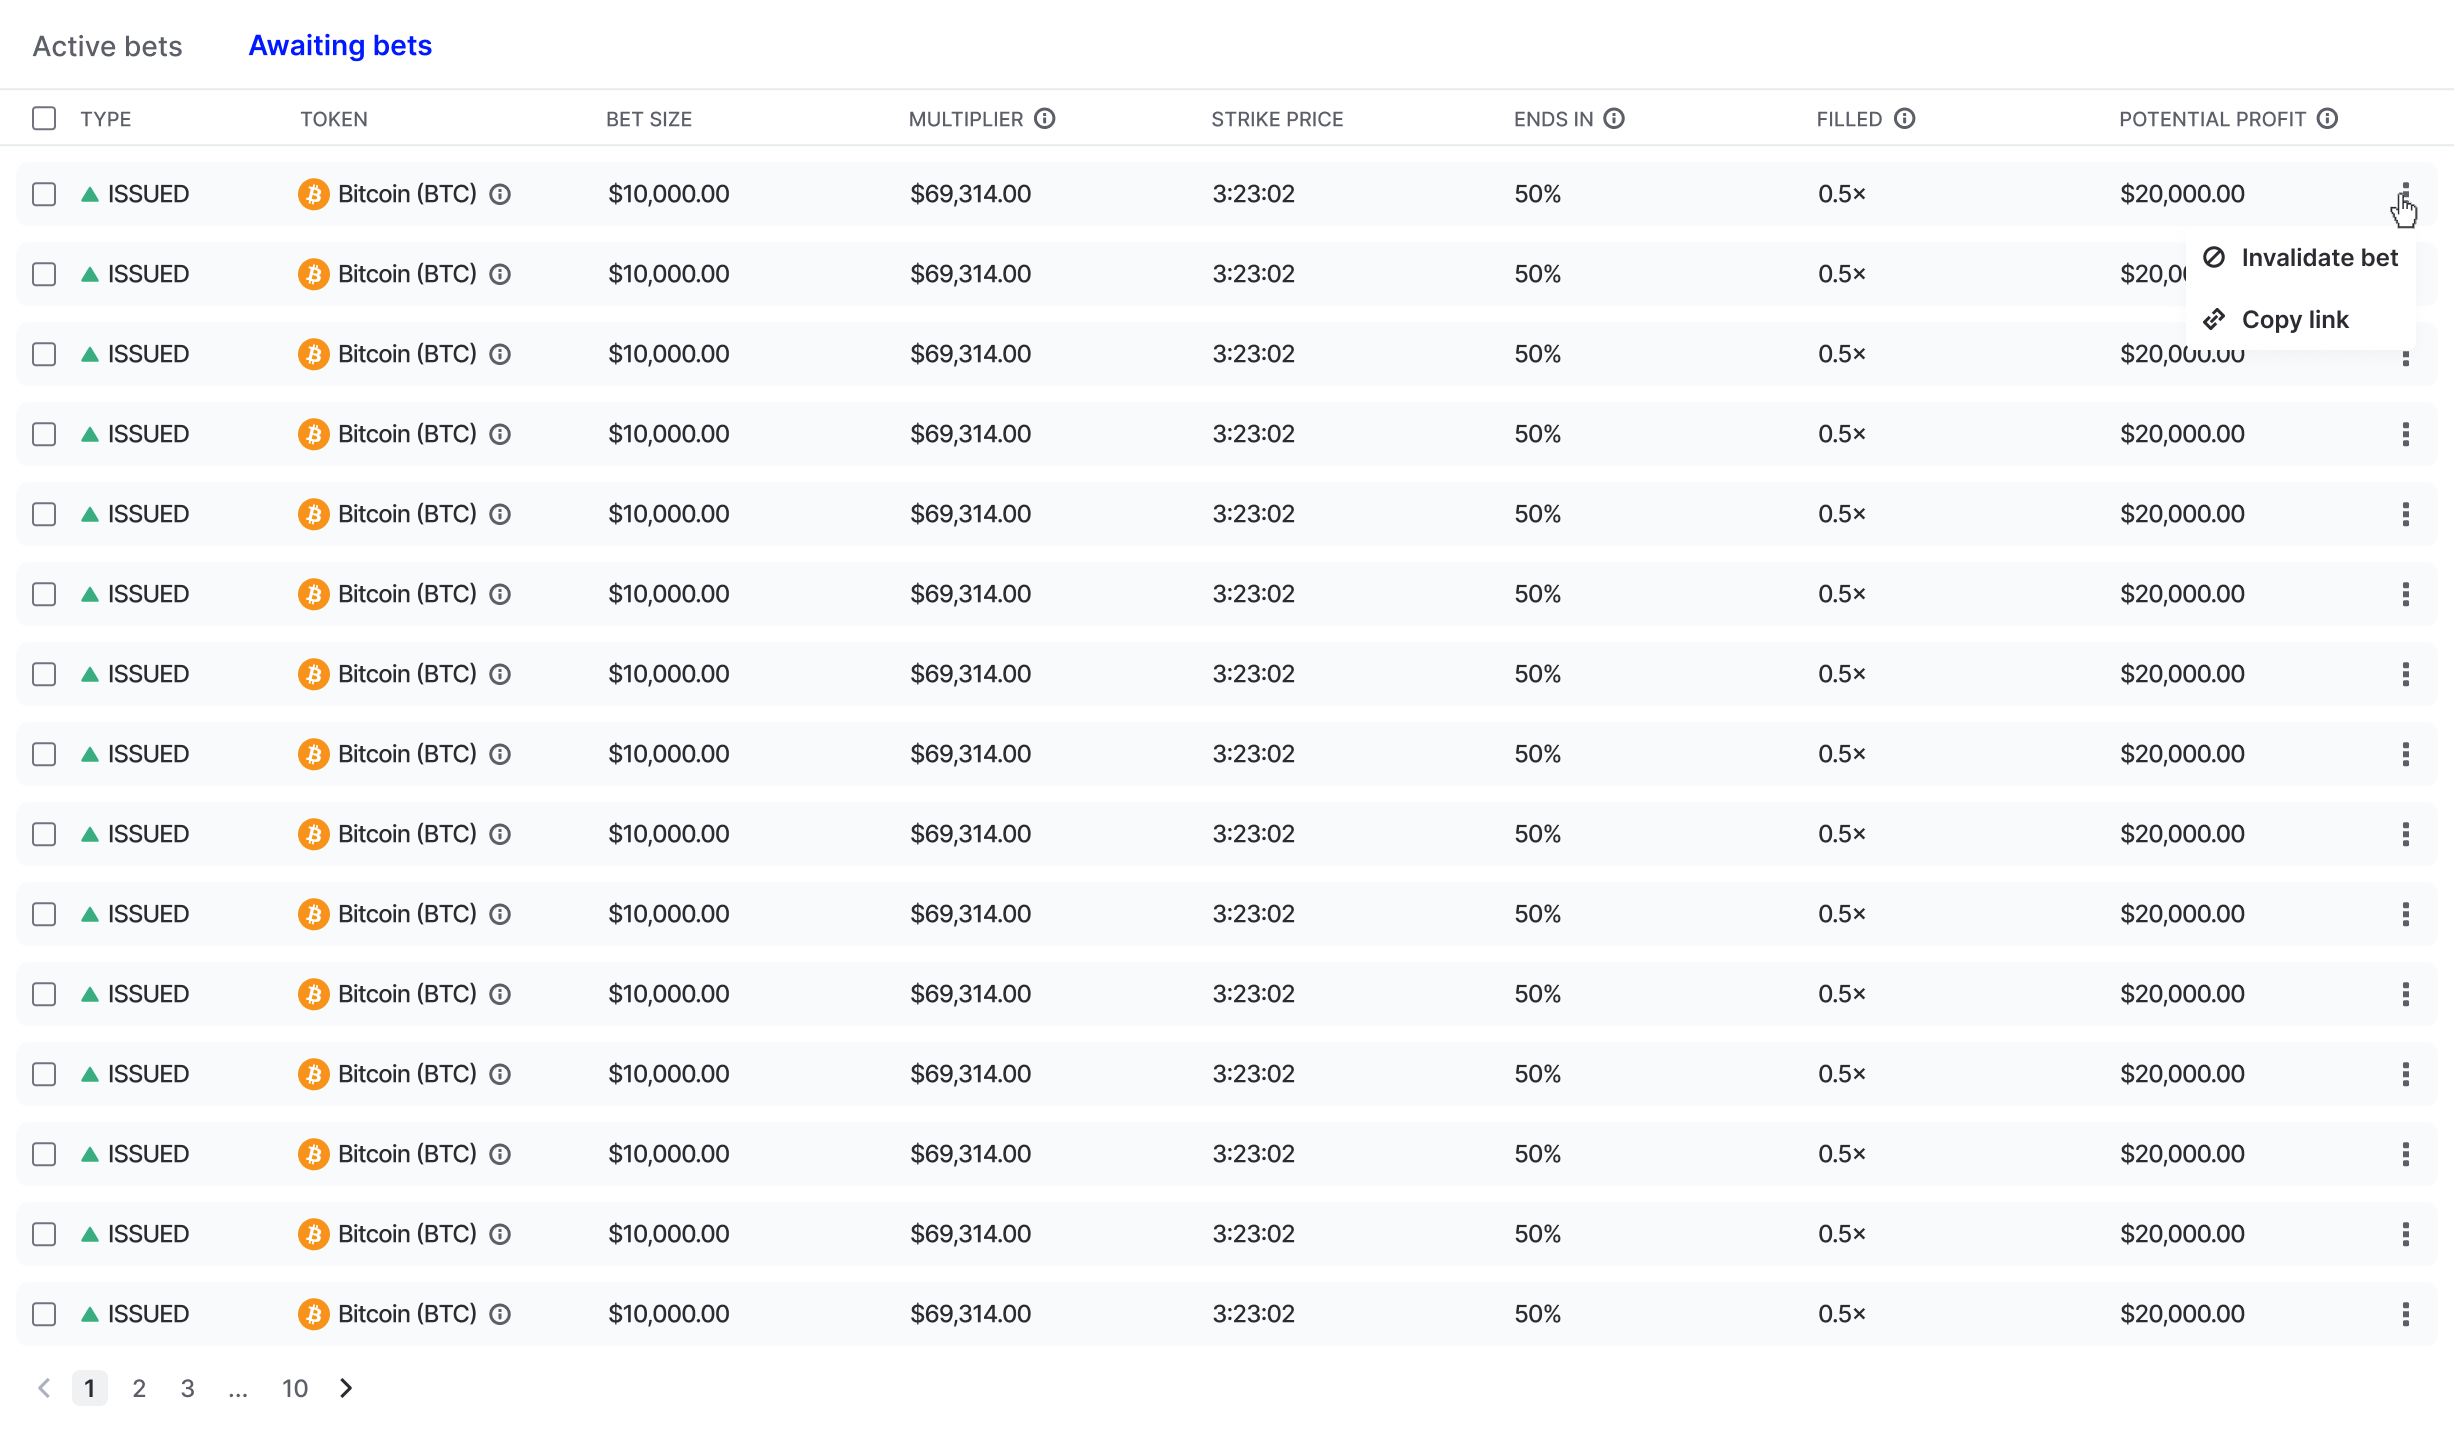Image resolution: width=2454 pixels, height=1434 pixels.
Task: Click the Bitcoin logo in the last row
Action: 313,1314
